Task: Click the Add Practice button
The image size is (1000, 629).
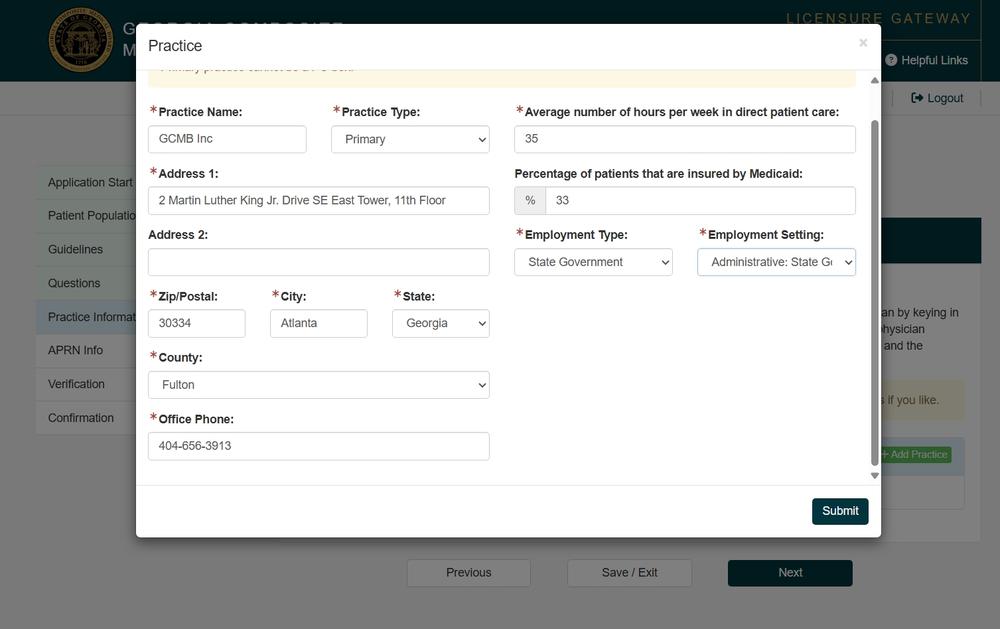Action: [x=914, y=454]
